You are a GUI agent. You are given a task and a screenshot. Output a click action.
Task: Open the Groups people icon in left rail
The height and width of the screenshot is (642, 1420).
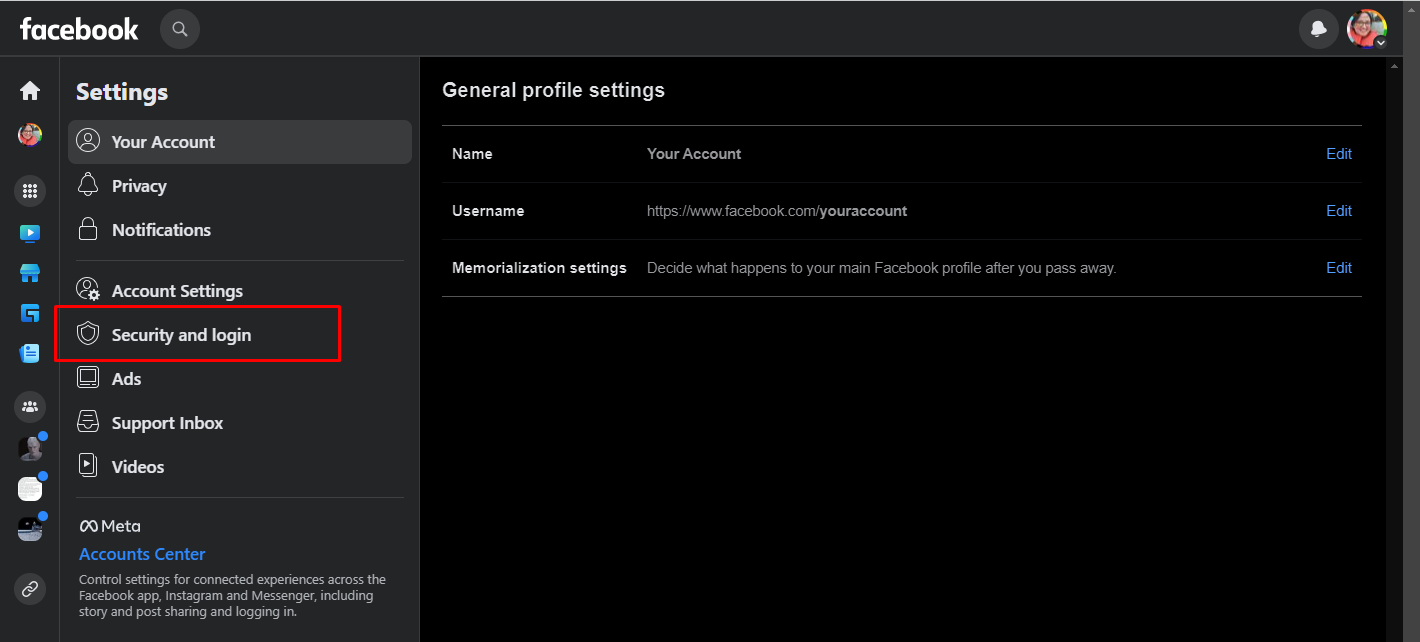[30, 406]
